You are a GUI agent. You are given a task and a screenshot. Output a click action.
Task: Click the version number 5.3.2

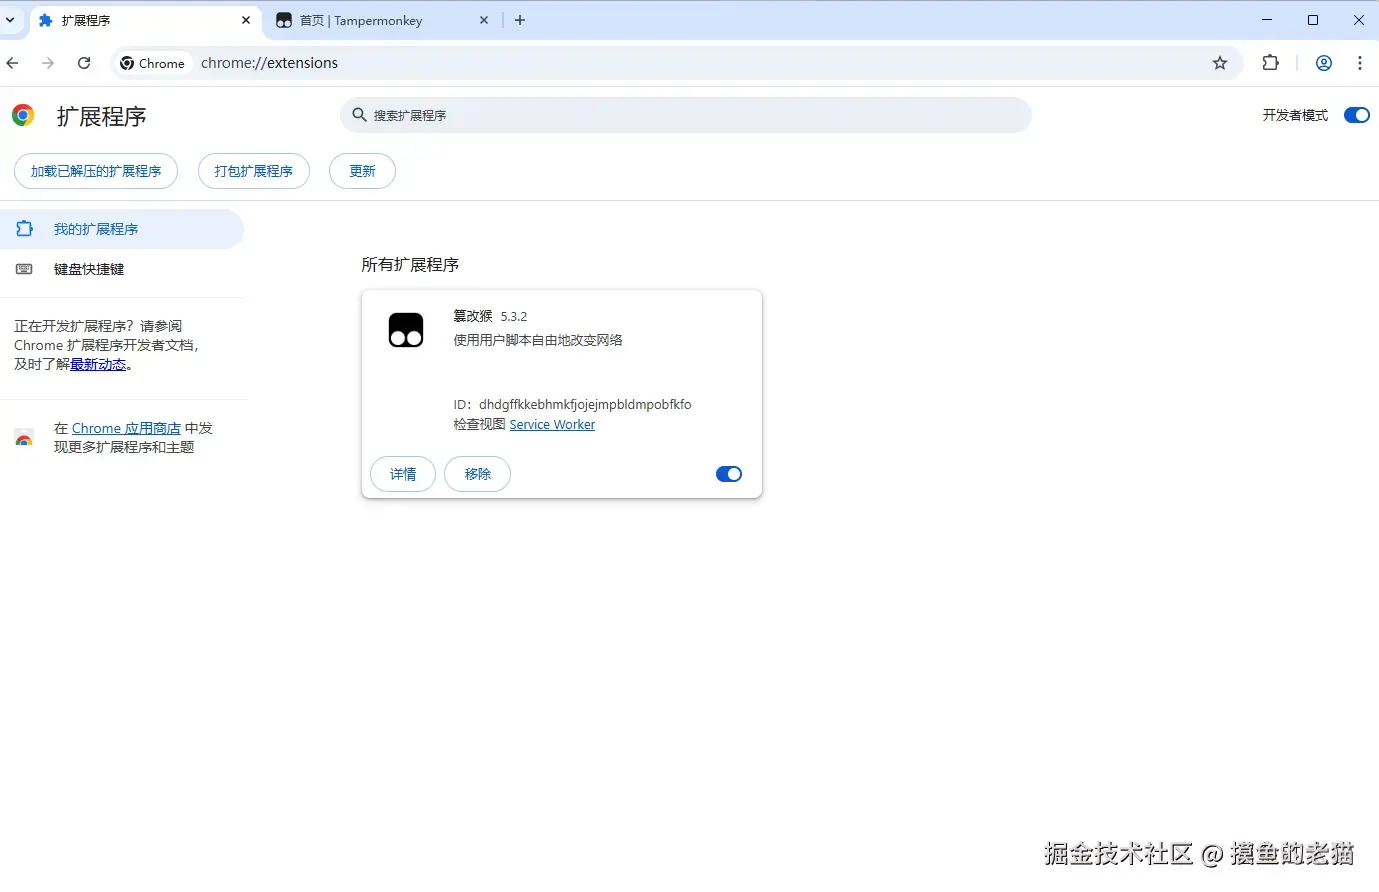point(514,316)
